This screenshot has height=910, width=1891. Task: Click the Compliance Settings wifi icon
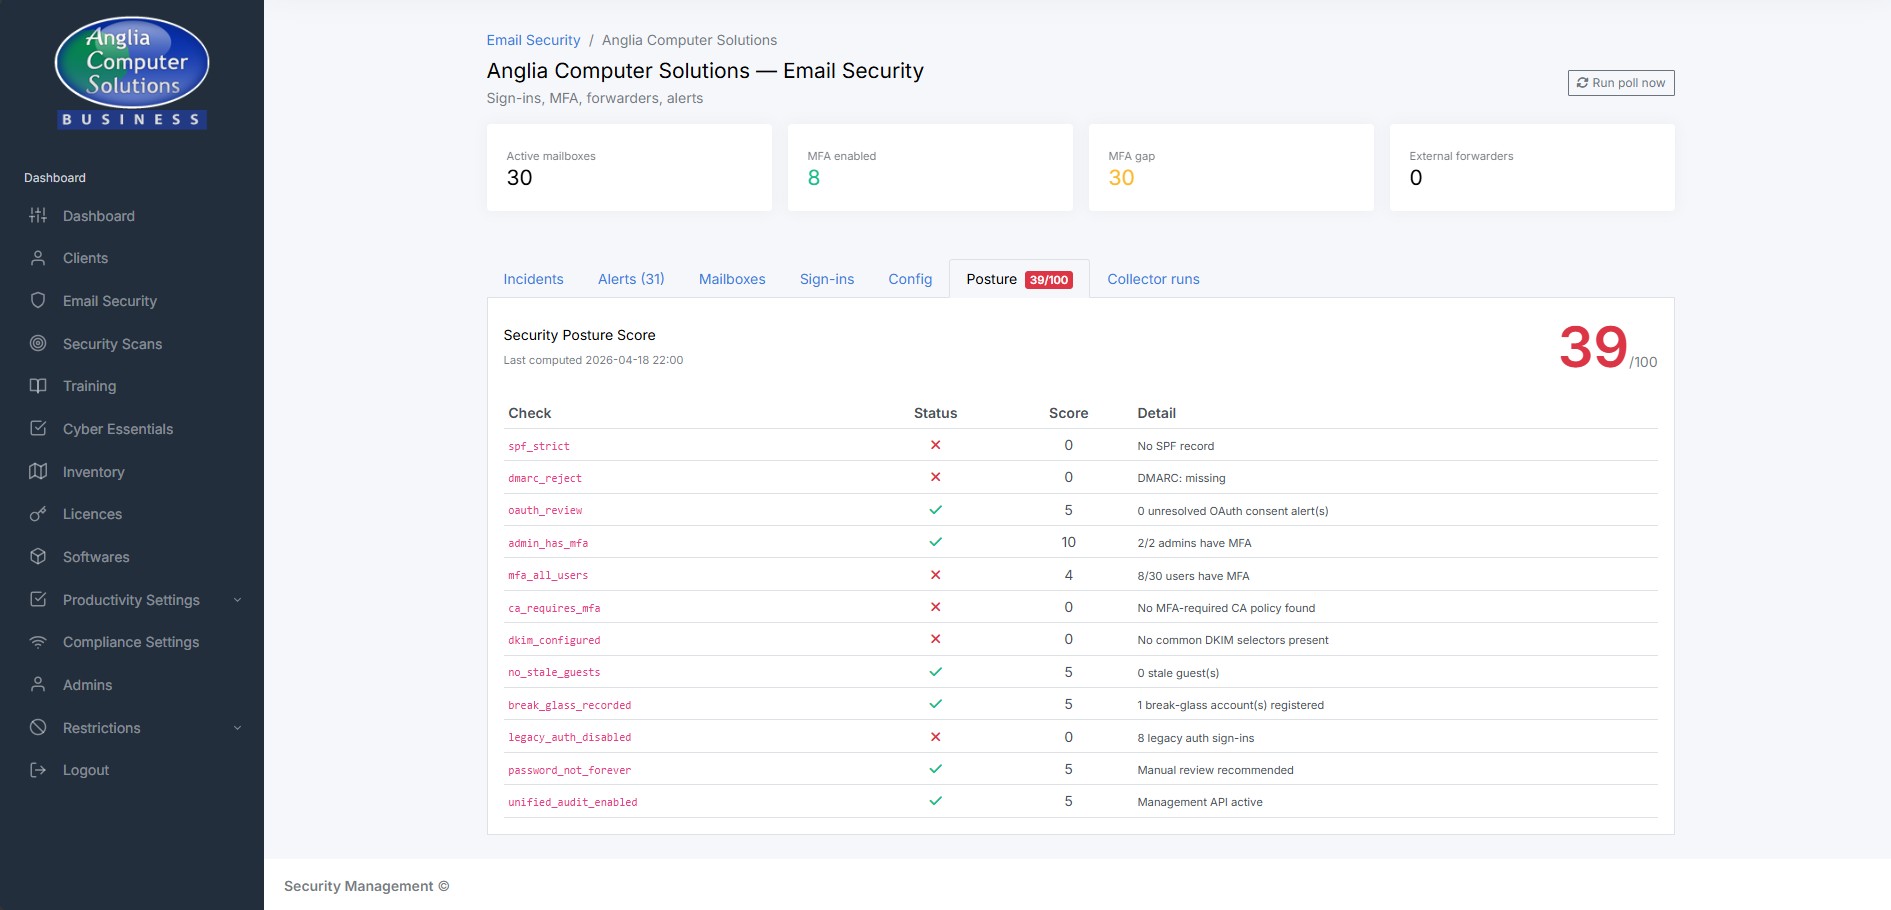coord(39,642)
